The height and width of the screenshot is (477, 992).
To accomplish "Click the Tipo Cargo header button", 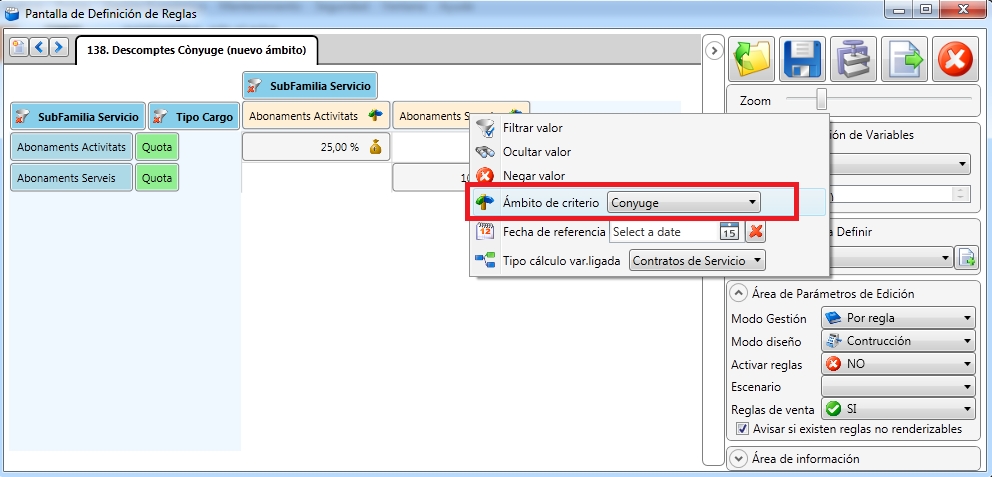I will coord(195,117).
